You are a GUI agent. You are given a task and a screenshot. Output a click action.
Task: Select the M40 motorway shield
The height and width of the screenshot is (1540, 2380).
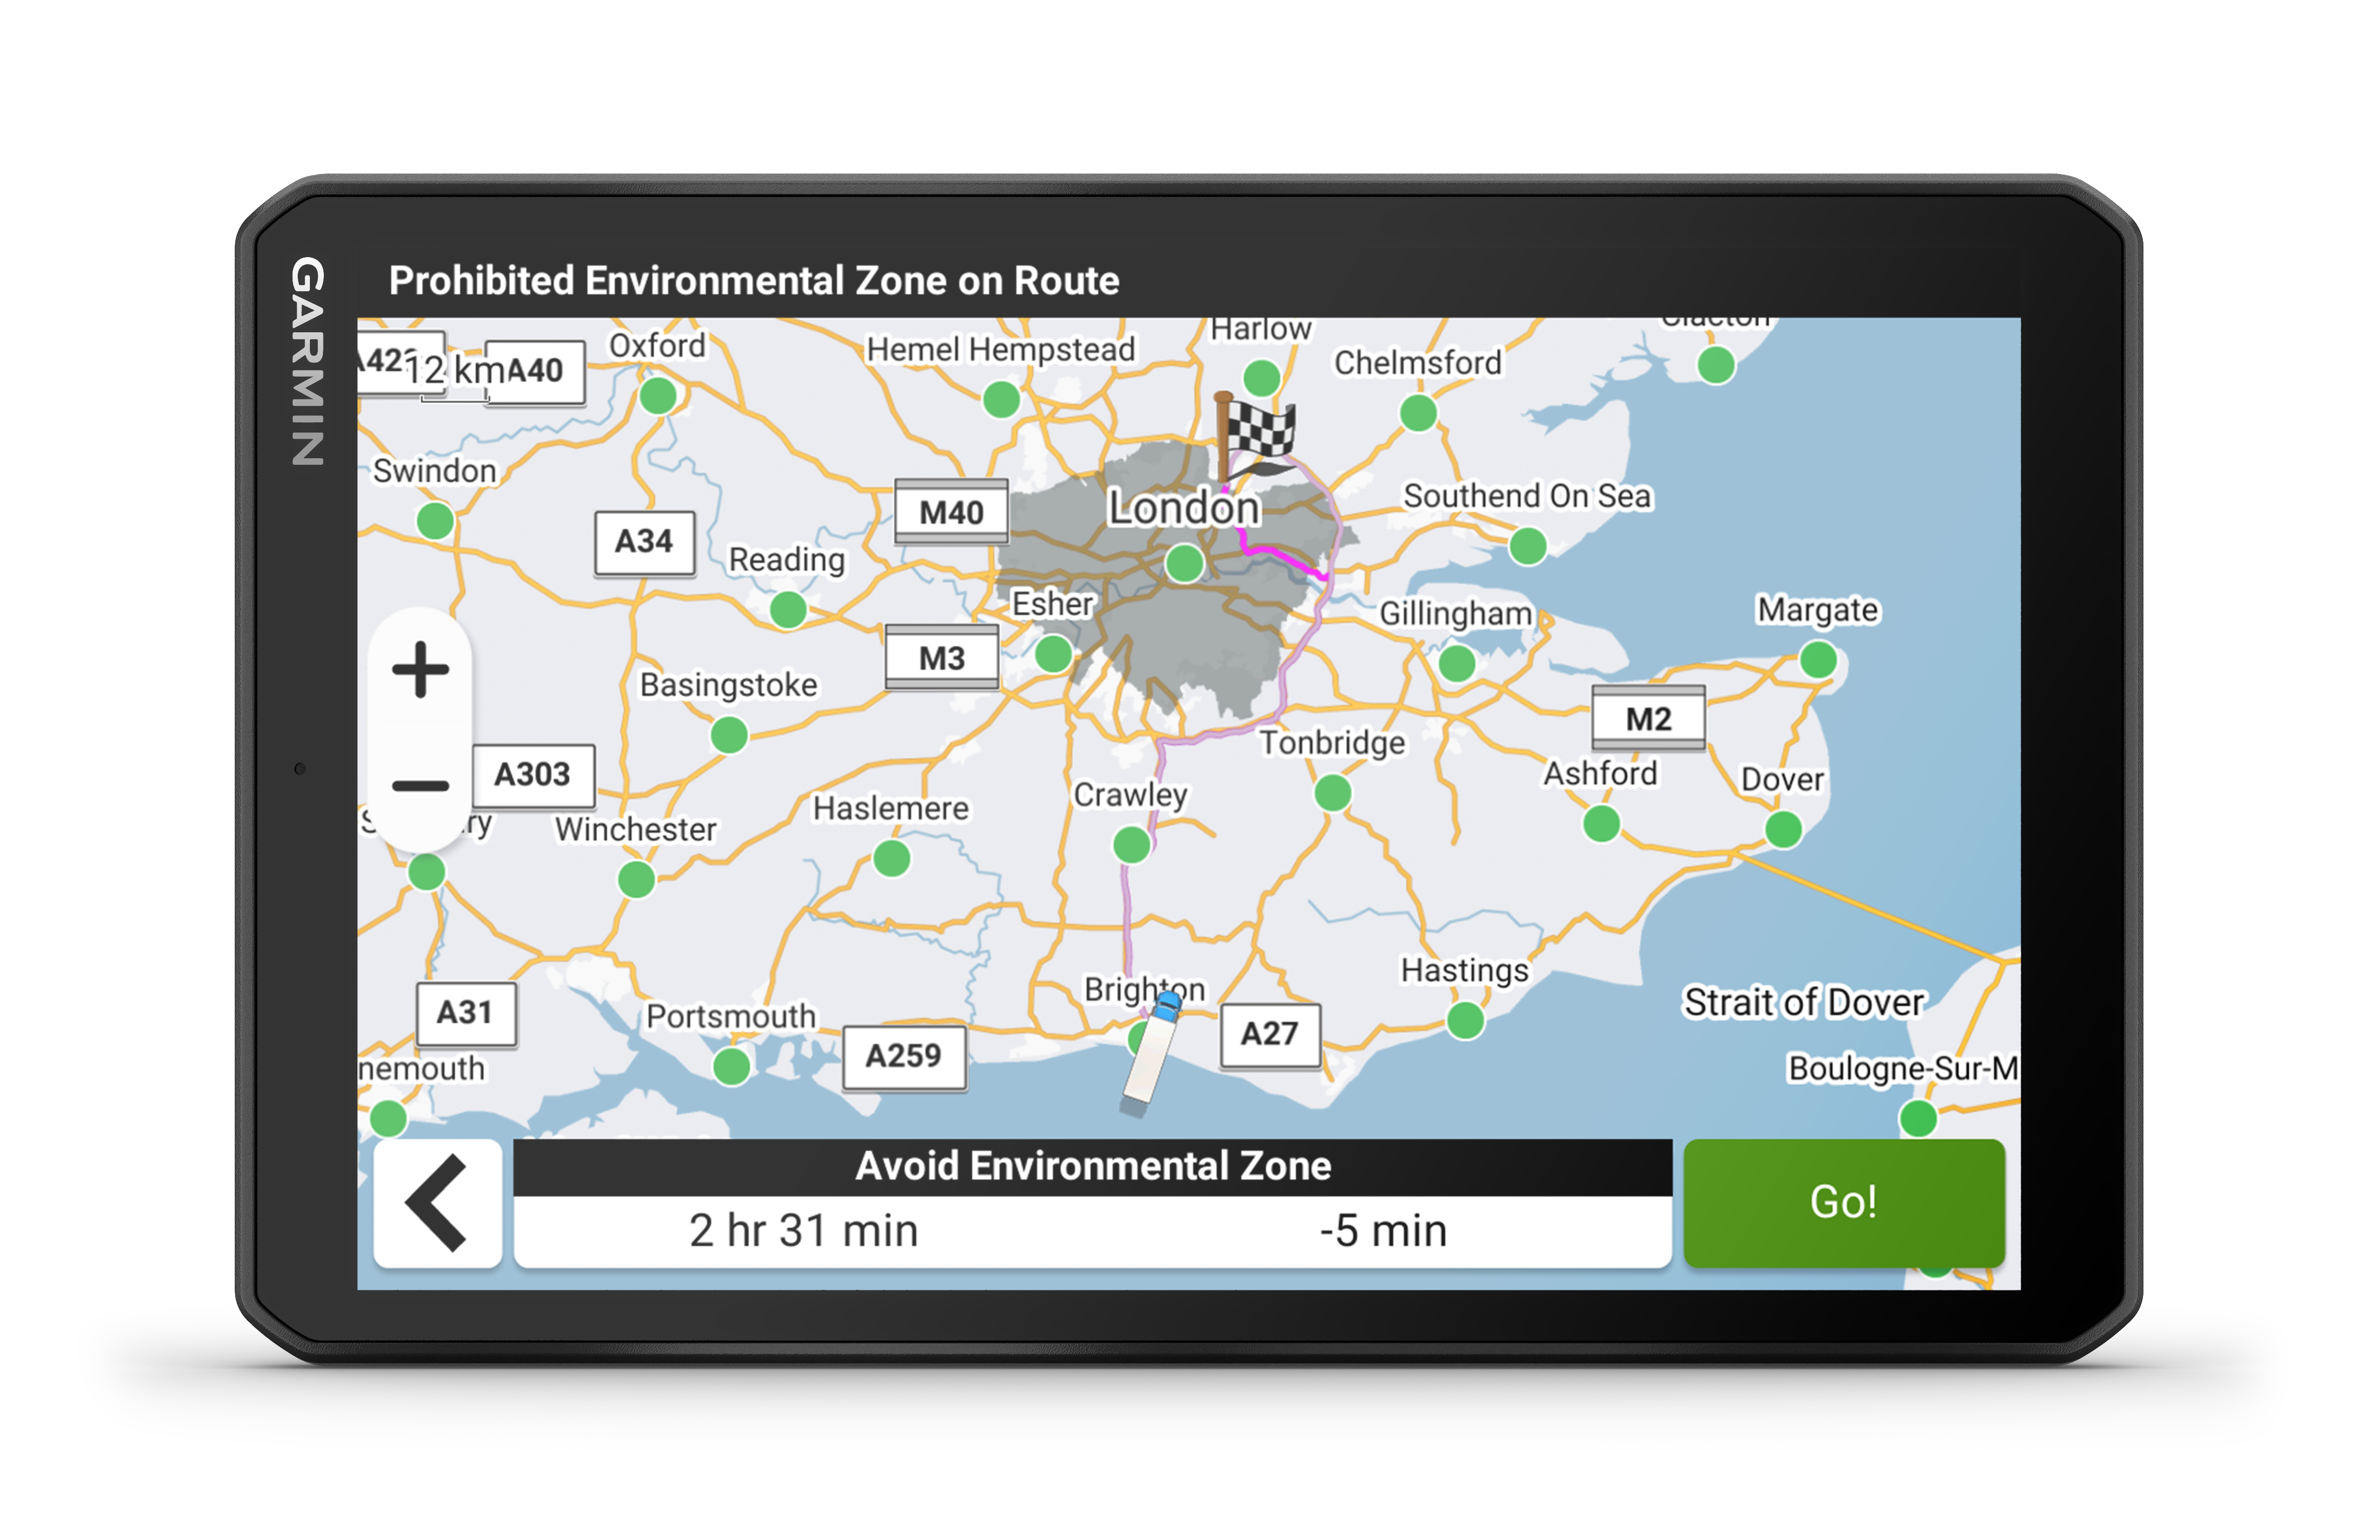(951, 512)
